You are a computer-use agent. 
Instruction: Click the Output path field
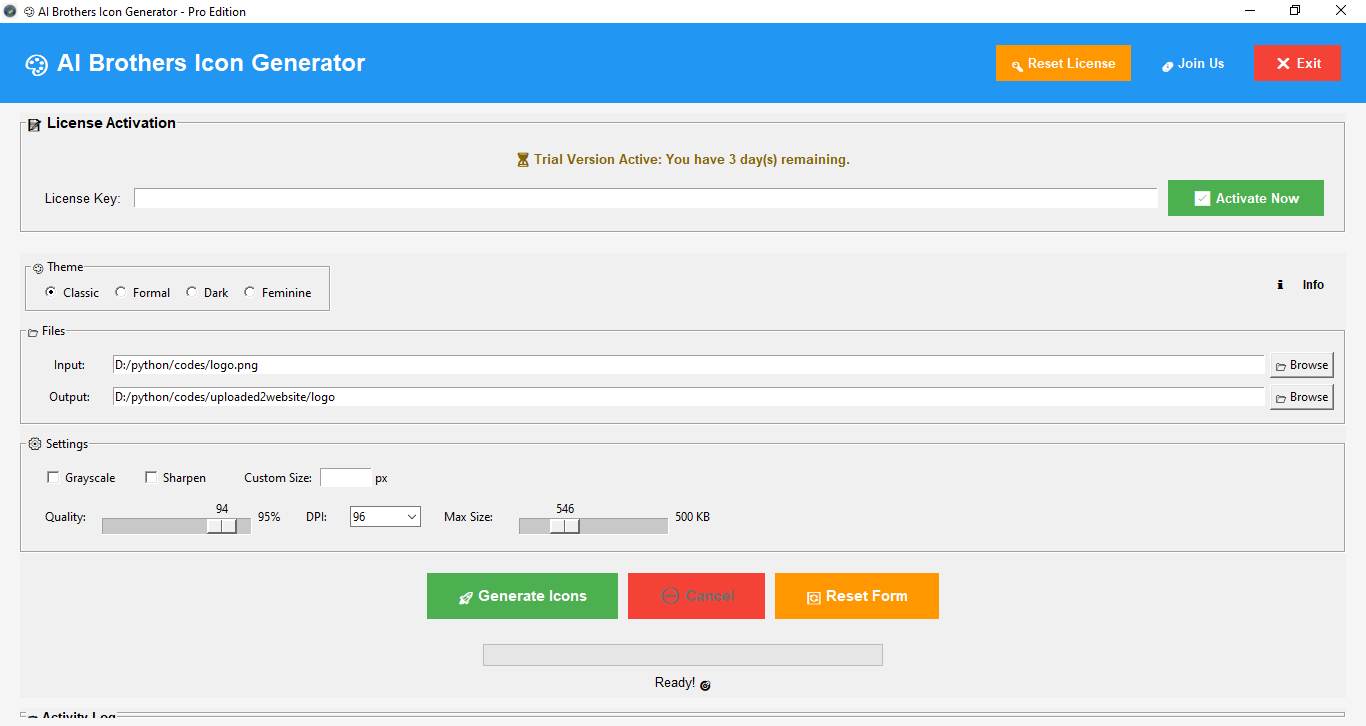pyautogui.click(x=688, y=397)
